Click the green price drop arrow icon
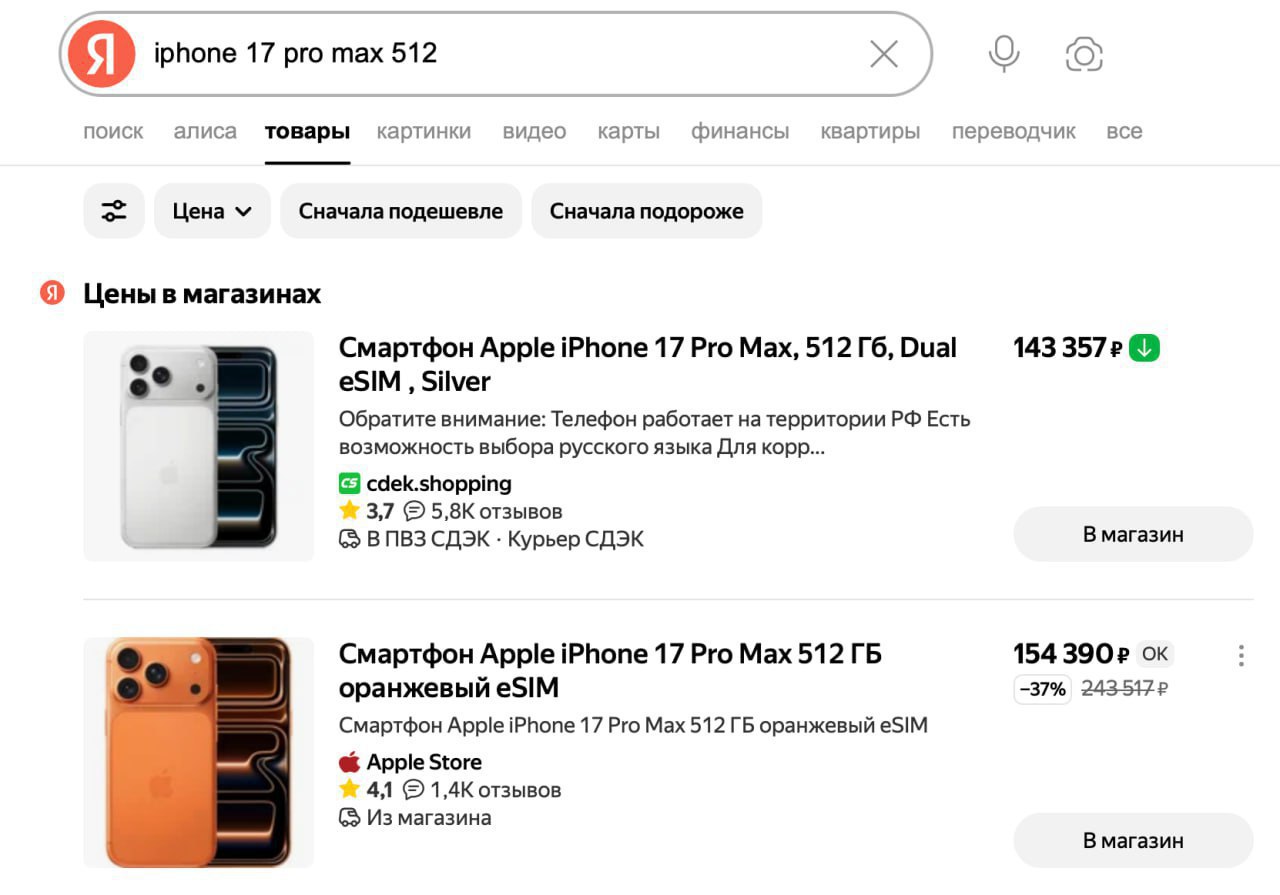1280x895 pixels. click(1144, 348)
